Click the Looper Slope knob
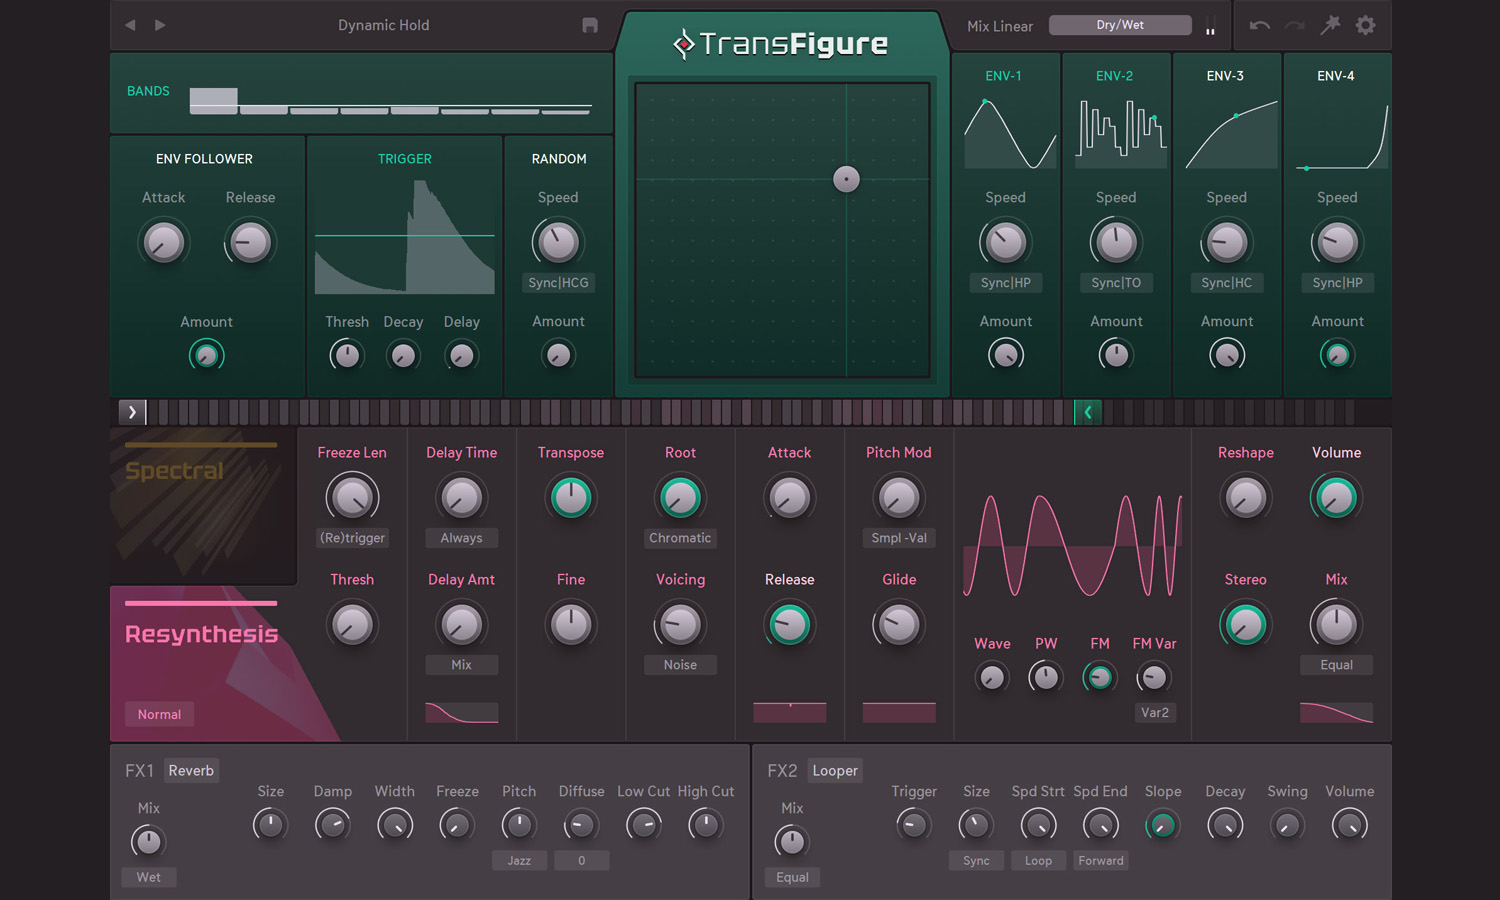This screenshot has height=900, width=1500. tap(1162, 825)
